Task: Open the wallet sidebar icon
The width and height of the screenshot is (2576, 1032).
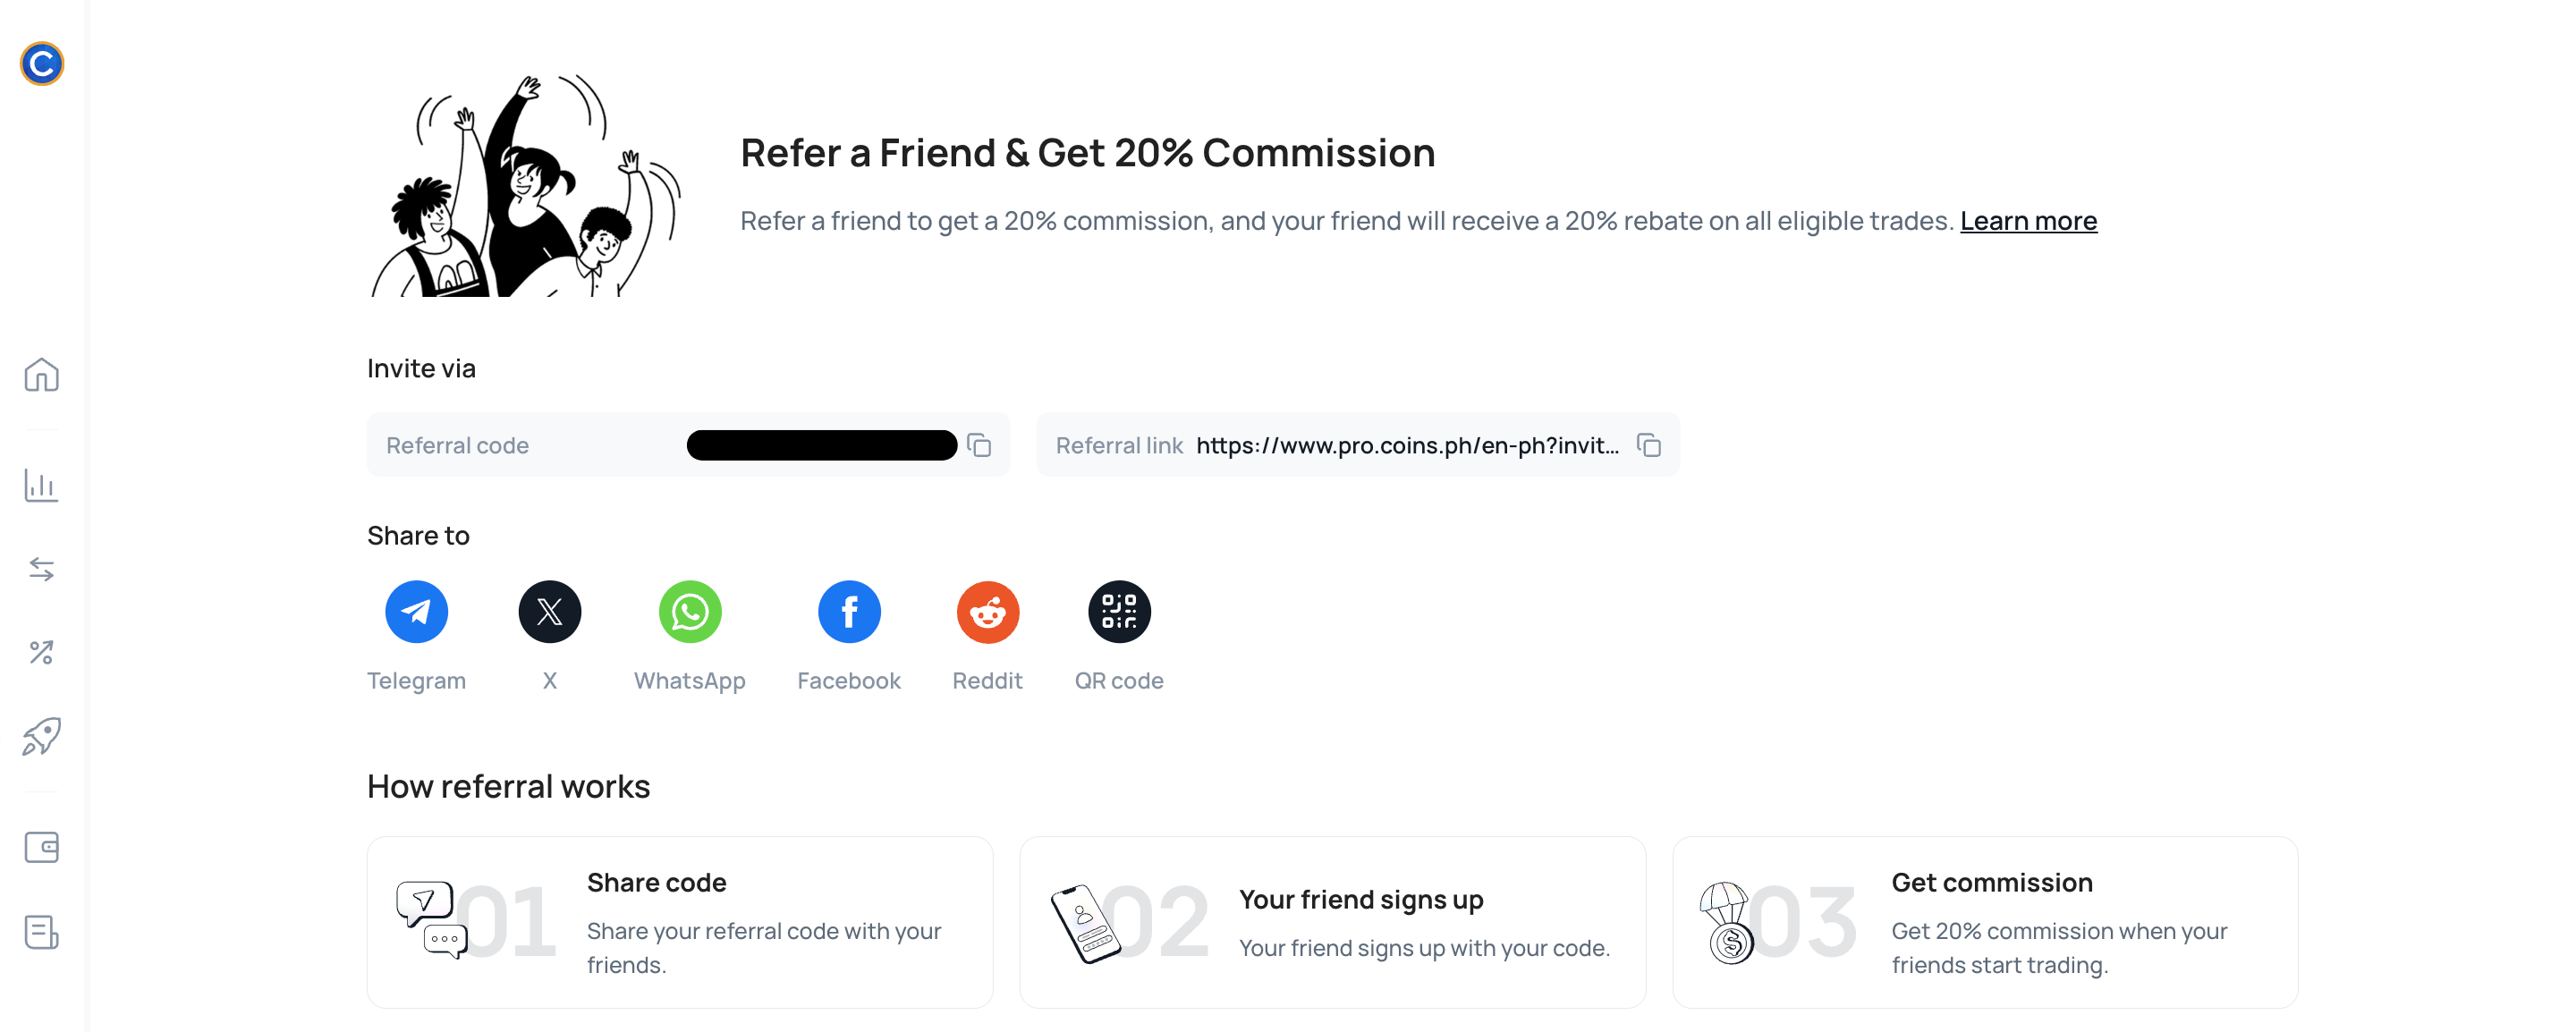Action: click(x=42, y=847)
